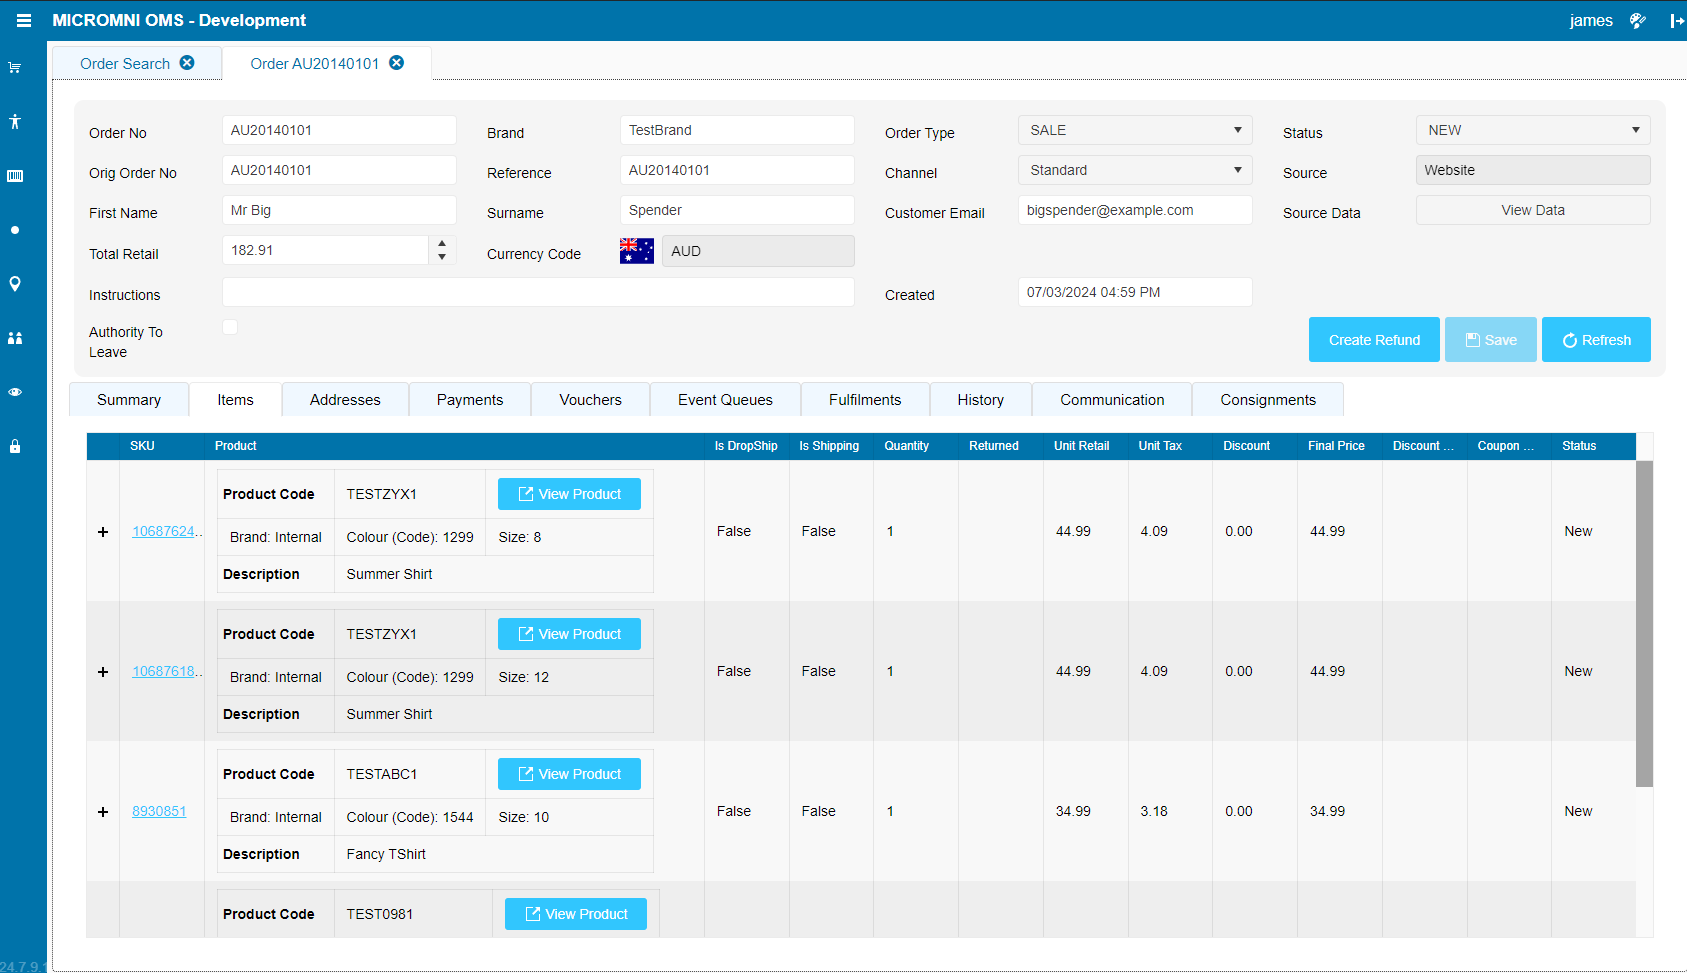Viewport: 1687px width, 973px height.
Task: Open the two-people sidebar icon
Action: pyautogui.click(x=15, y=338)
